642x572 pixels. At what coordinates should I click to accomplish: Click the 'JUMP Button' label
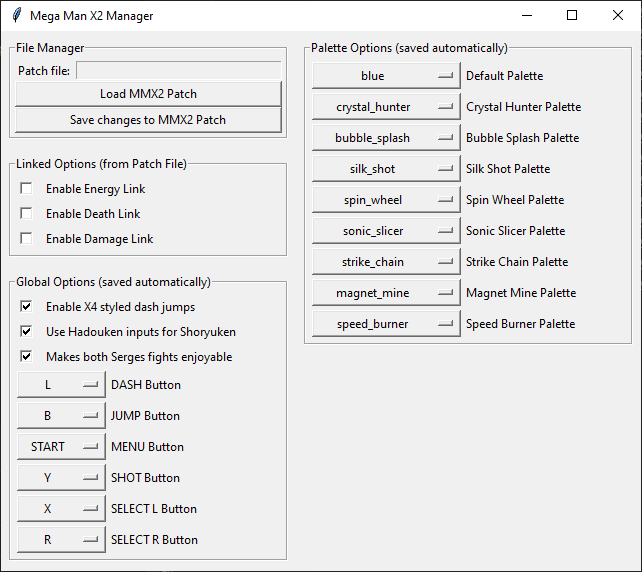(145, 416)
